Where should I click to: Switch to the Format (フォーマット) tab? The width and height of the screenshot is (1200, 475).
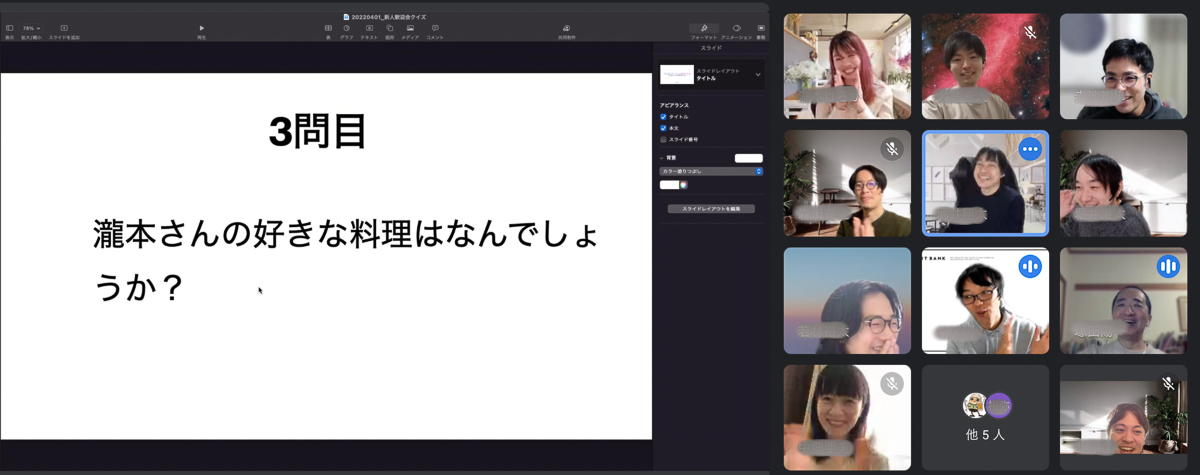(704, 31)
